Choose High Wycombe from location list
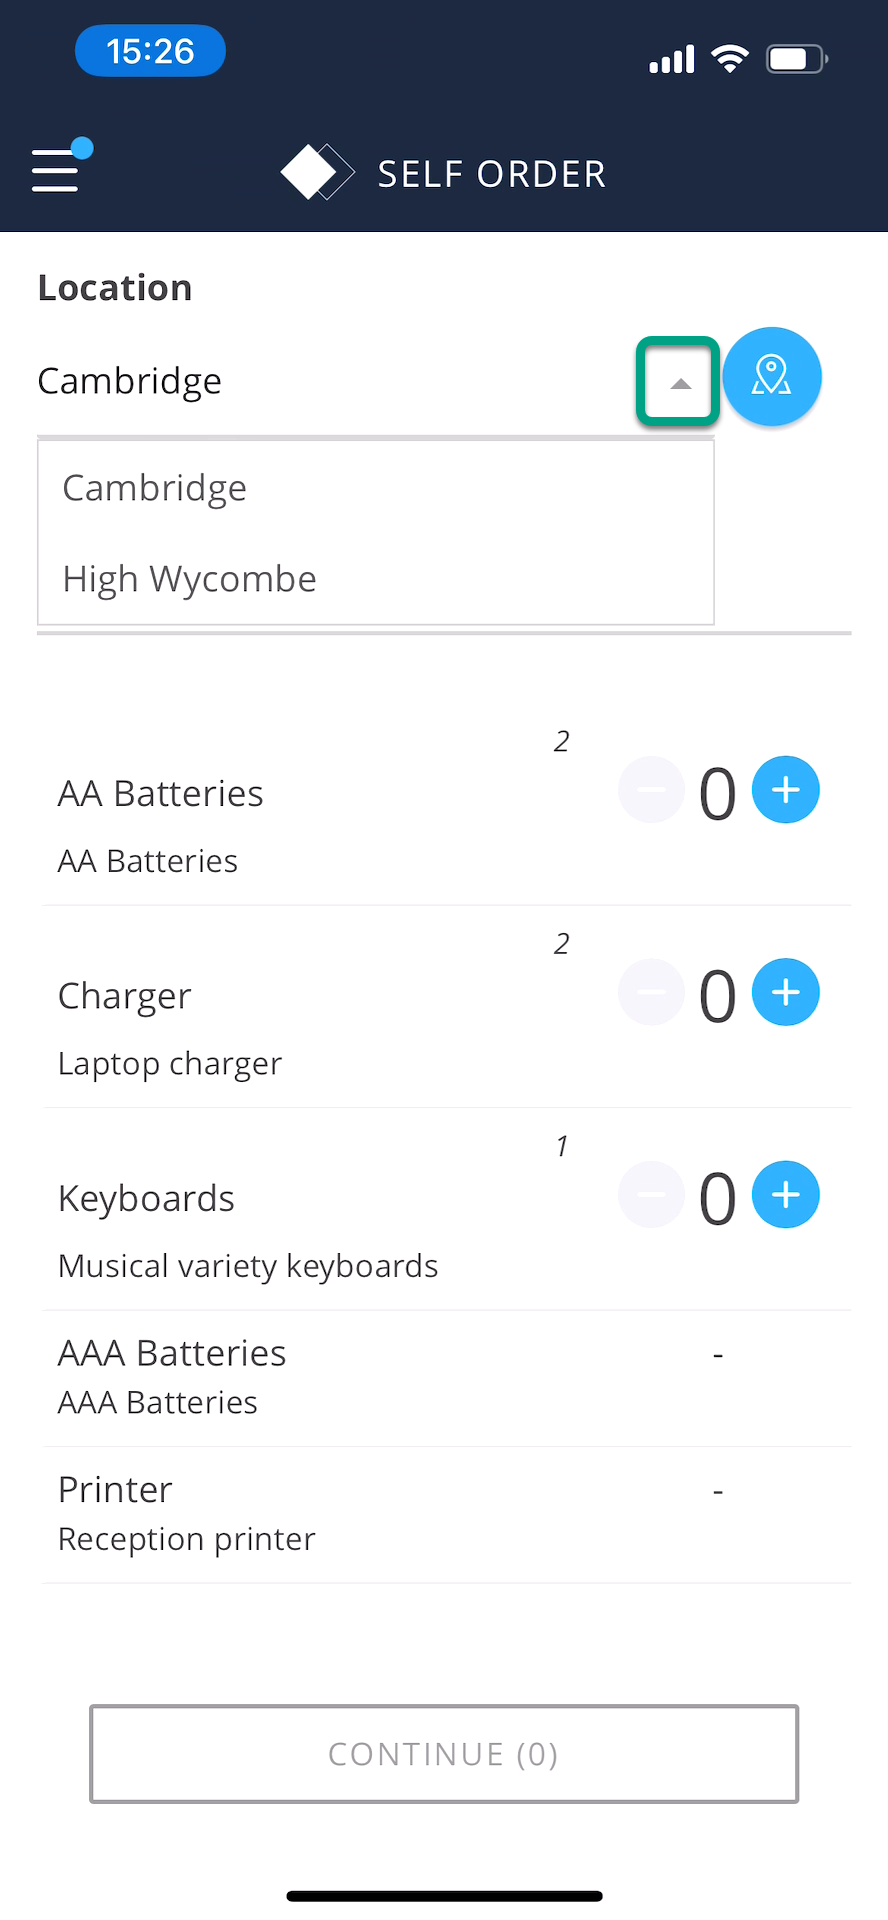The height and width of the screenshot is (1920, 888). (190, 579)
